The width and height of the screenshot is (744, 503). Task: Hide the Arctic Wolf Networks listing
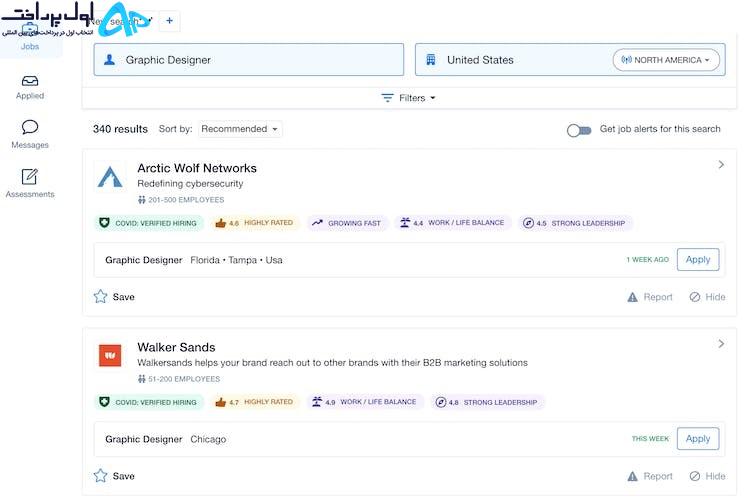point(707,297)
